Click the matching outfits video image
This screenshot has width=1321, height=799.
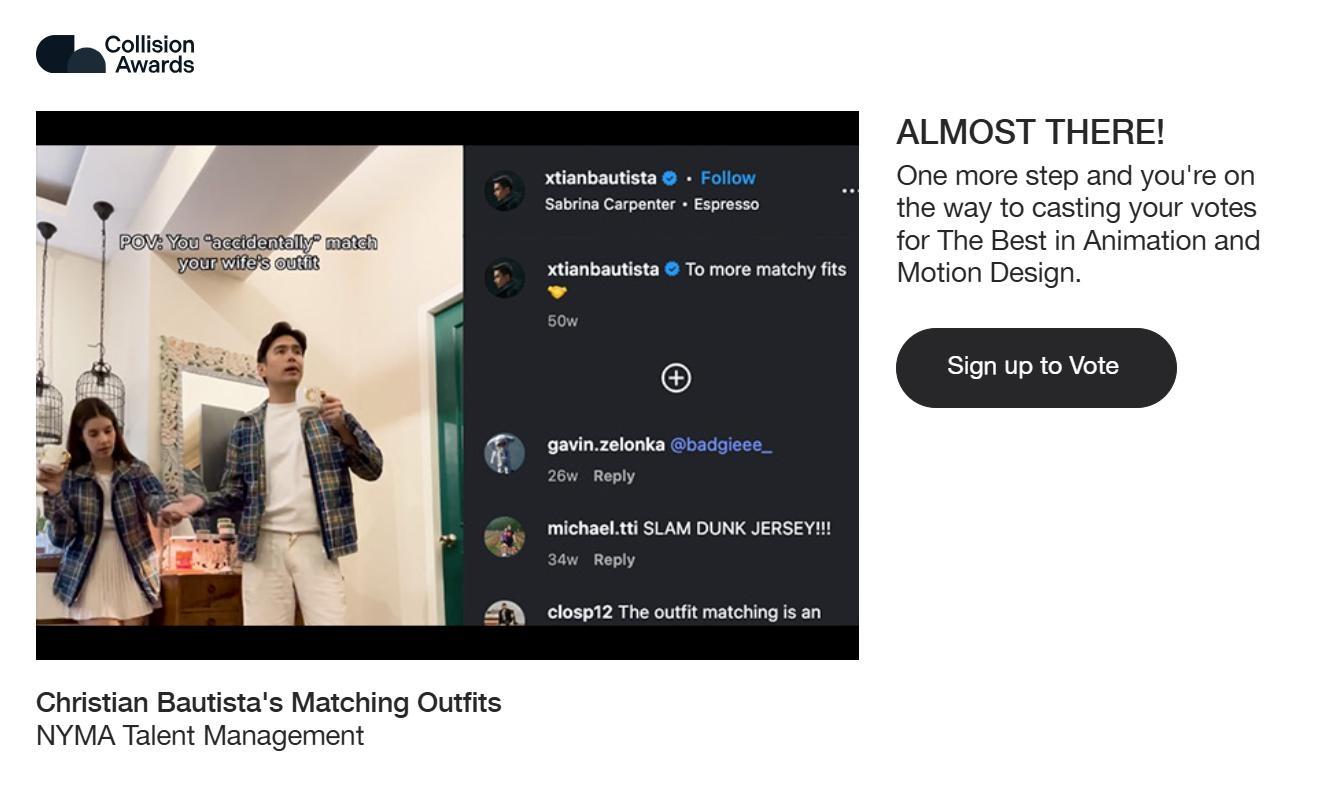pos(250,385)
